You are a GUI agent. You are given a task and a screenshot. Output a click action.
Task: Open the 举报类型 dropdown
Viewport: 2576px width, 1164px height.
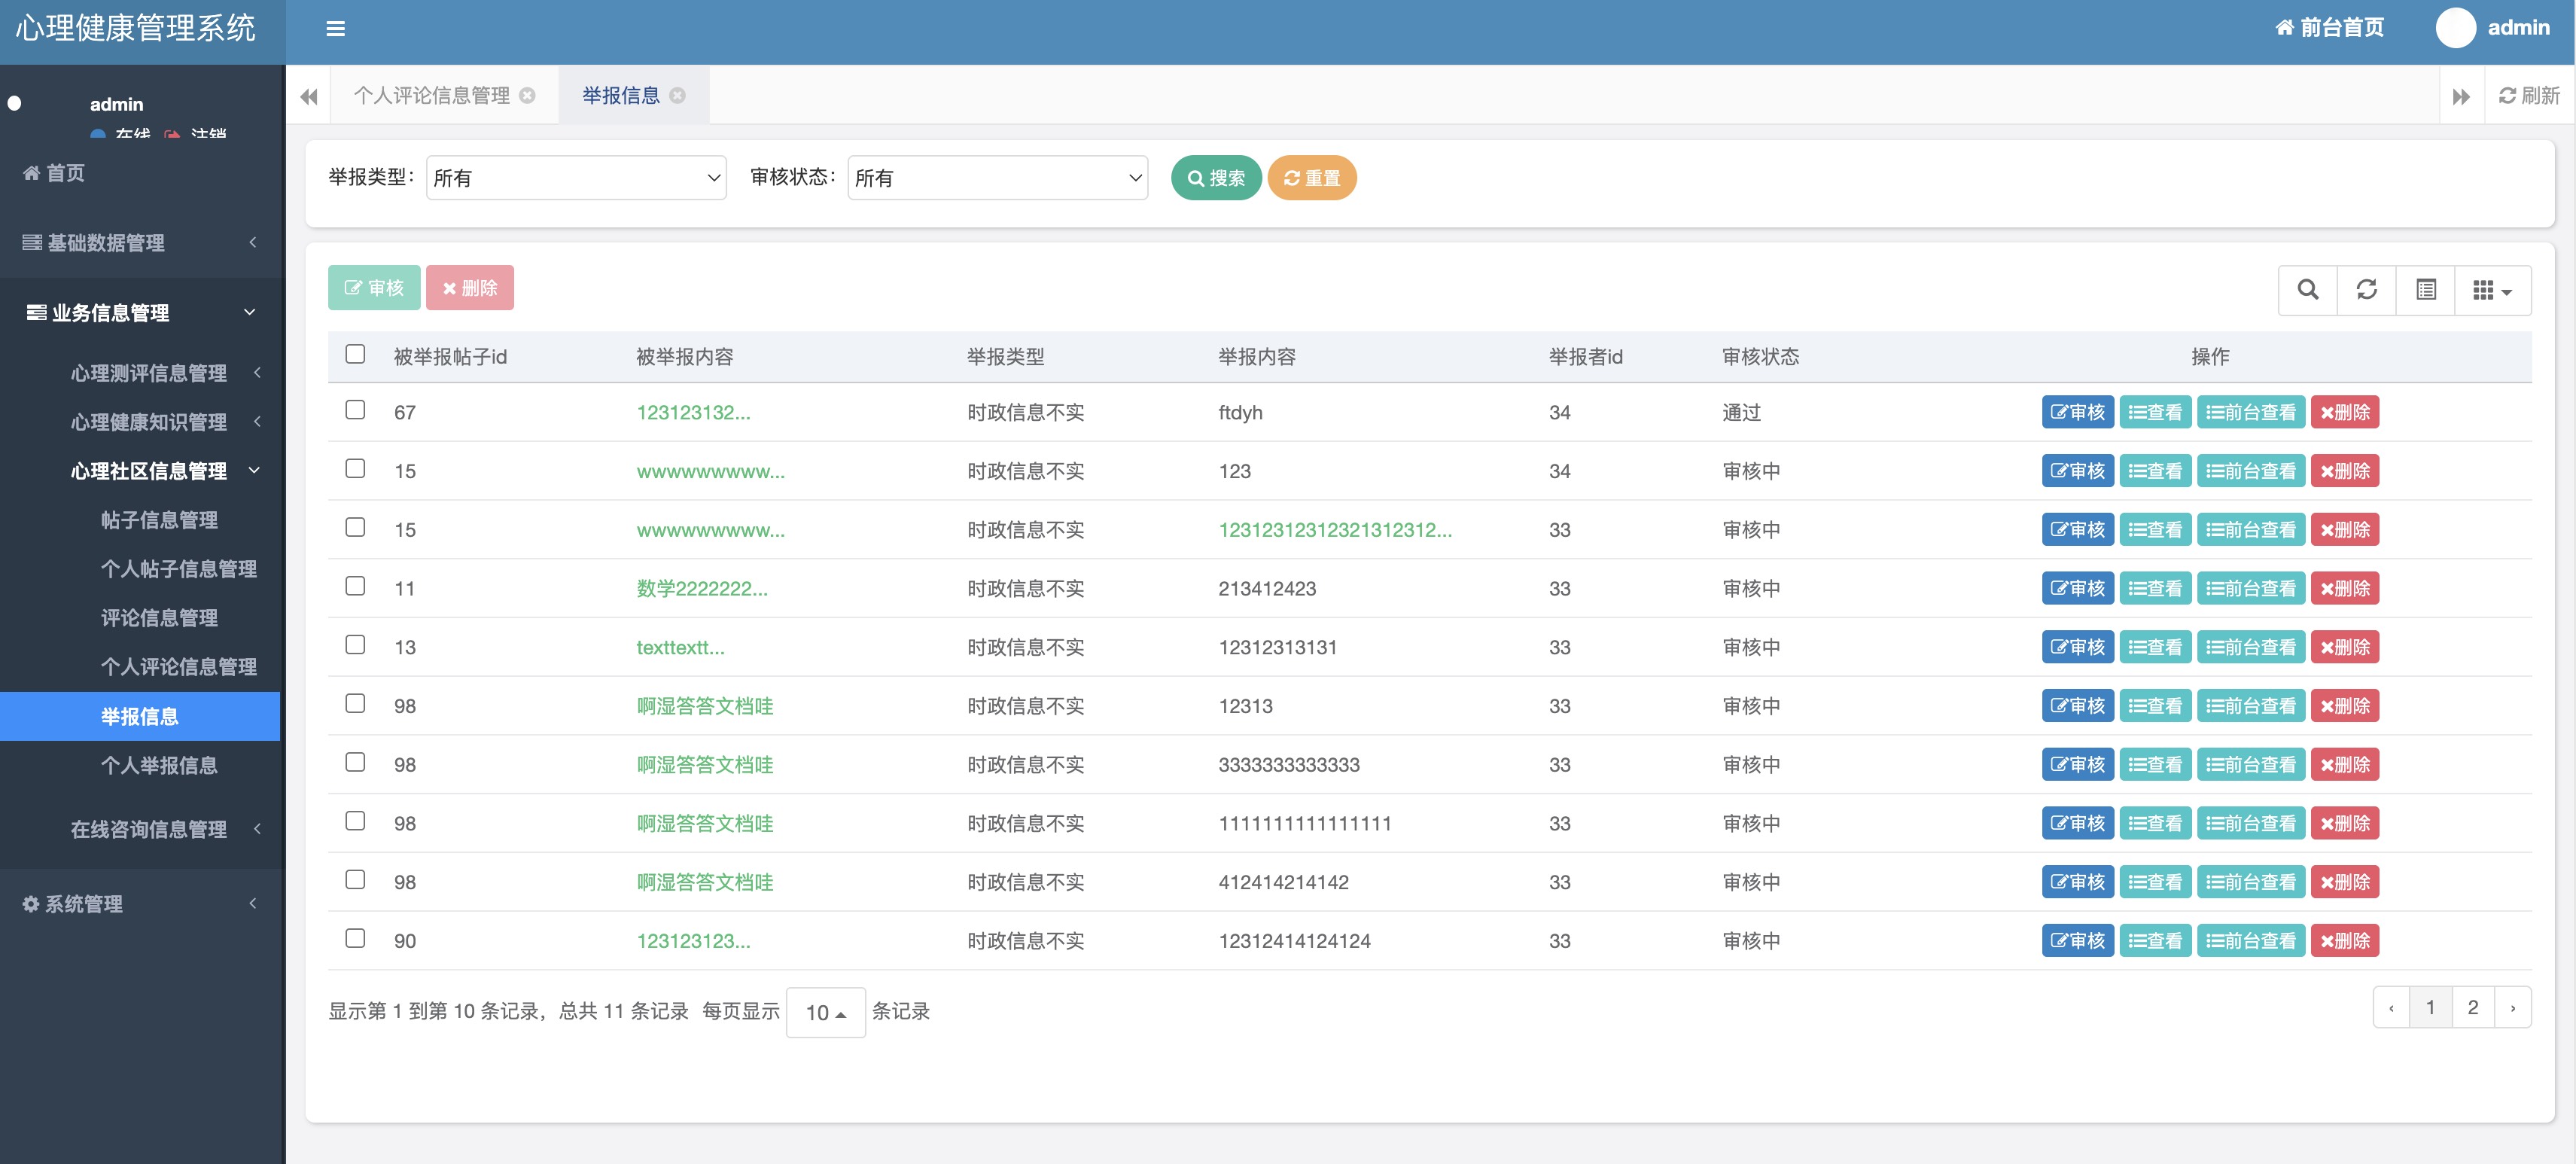(576, 178)
